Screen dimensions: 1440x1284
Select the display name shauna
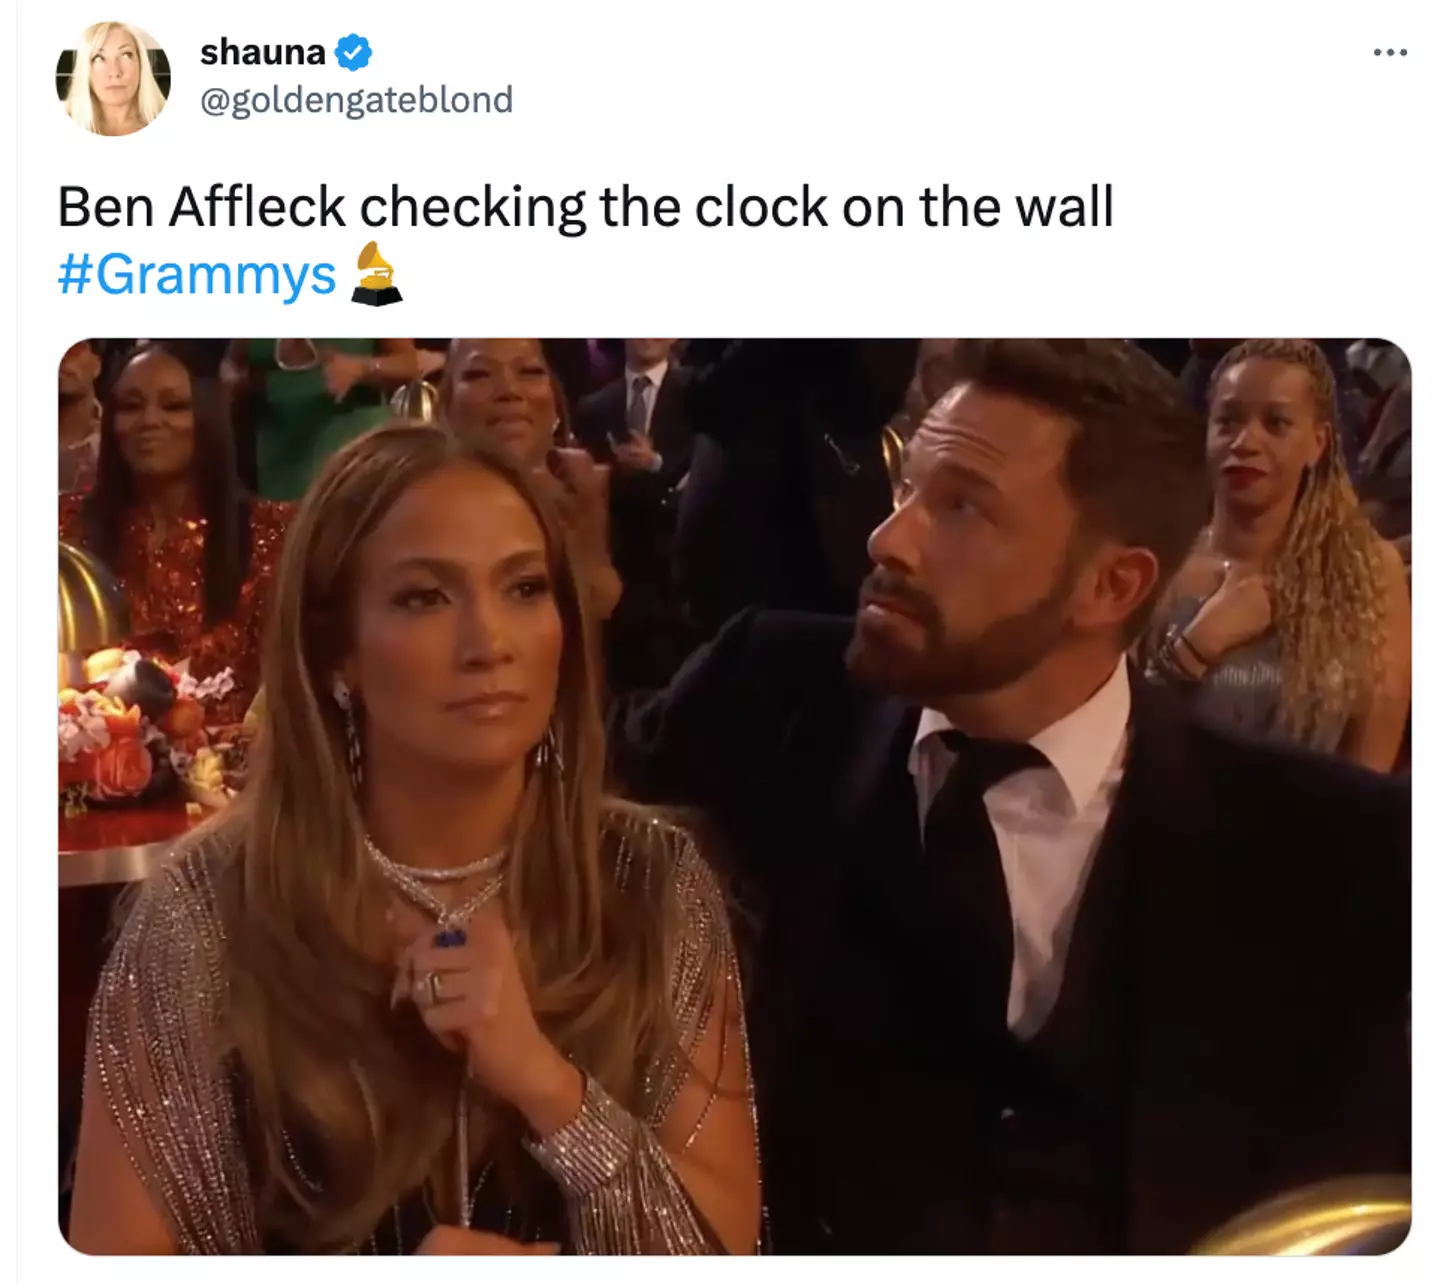263,52
